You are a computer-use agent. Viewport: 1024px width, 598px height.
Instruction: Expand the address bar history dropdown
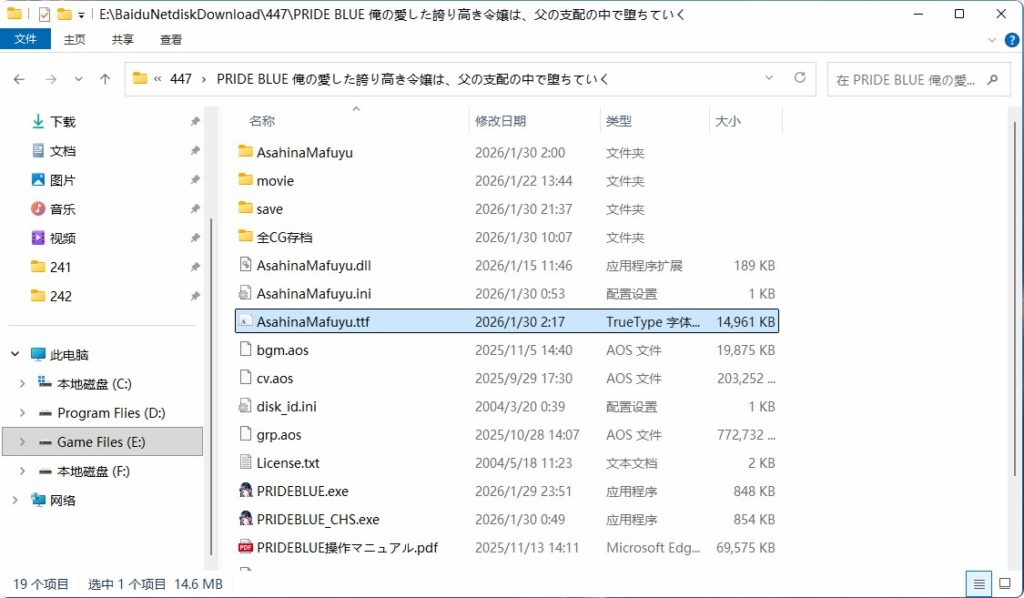[769, 78]
